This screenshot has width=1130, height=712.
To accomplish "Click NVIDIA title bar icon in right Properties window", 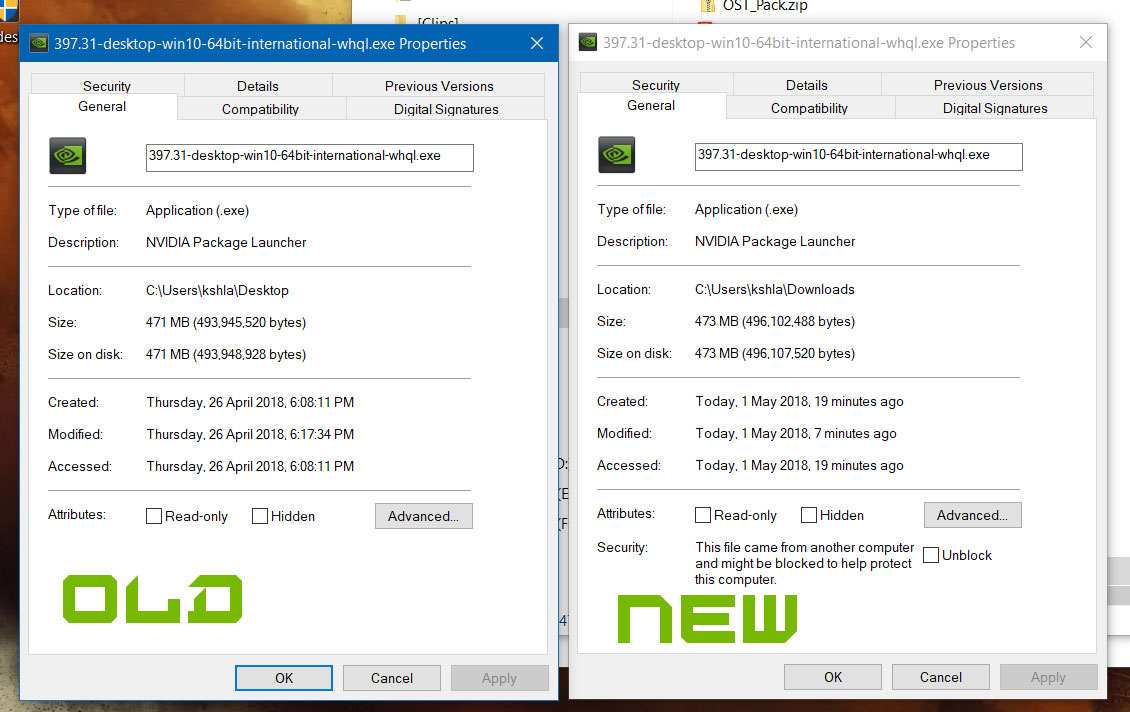I will 588,43.
